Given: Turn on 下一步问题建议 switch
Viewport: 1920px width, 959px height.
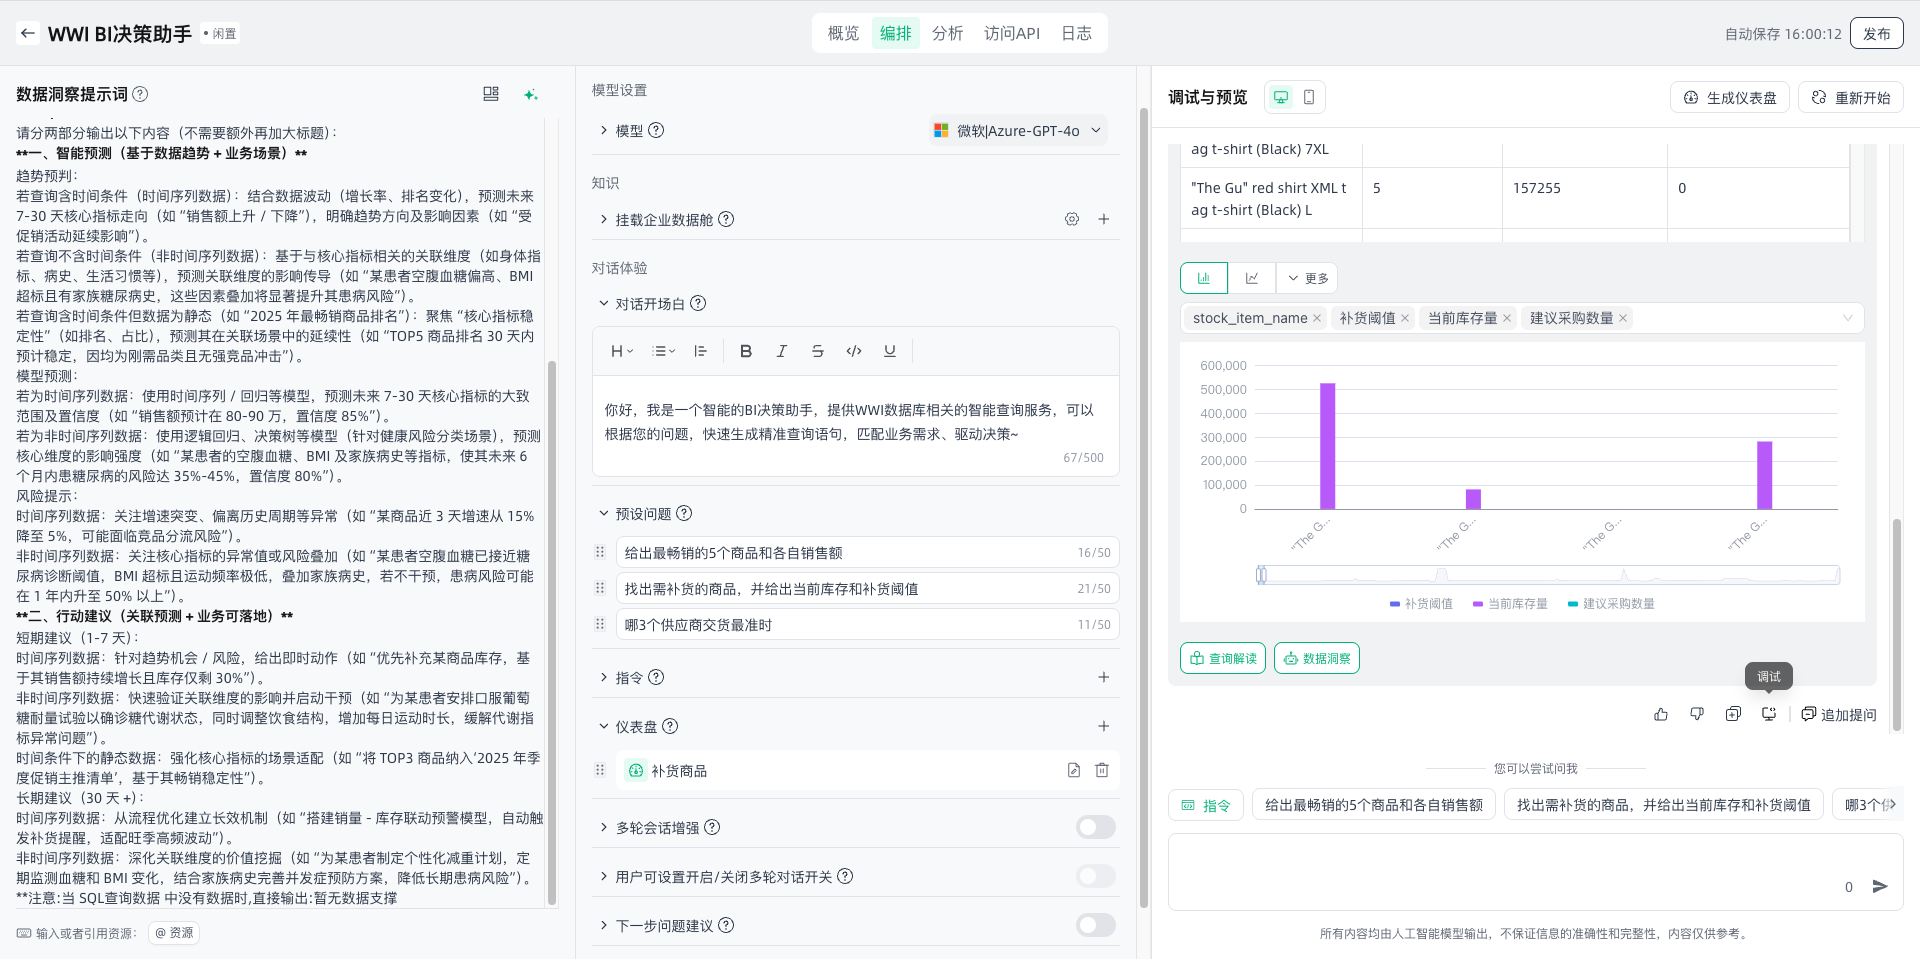Looking at the screenshot, I should (x=1095, y=925).
